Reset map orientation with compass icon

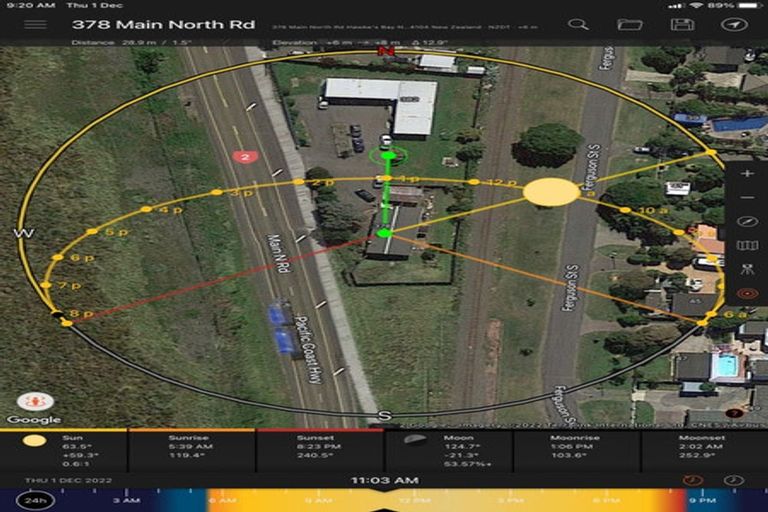(x=746, y=221)
